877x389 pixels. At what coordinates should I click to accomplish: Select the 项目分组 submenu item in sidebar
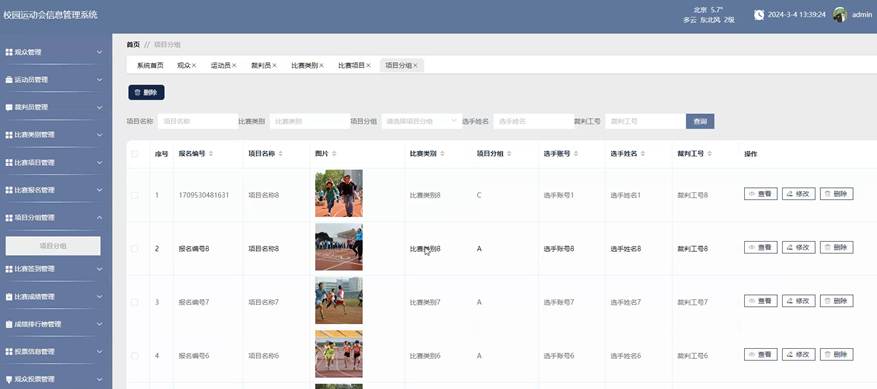53,246
